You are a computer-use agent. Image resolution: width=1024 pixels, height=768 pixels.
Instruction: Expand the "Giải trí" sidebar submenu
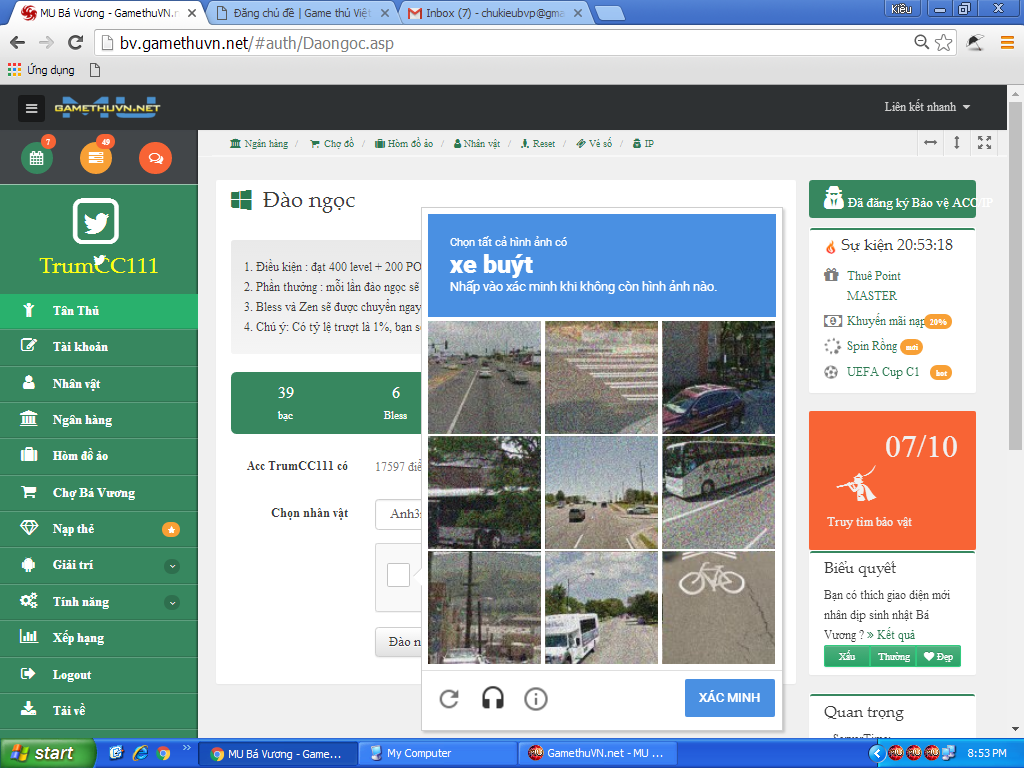(172, 566)
